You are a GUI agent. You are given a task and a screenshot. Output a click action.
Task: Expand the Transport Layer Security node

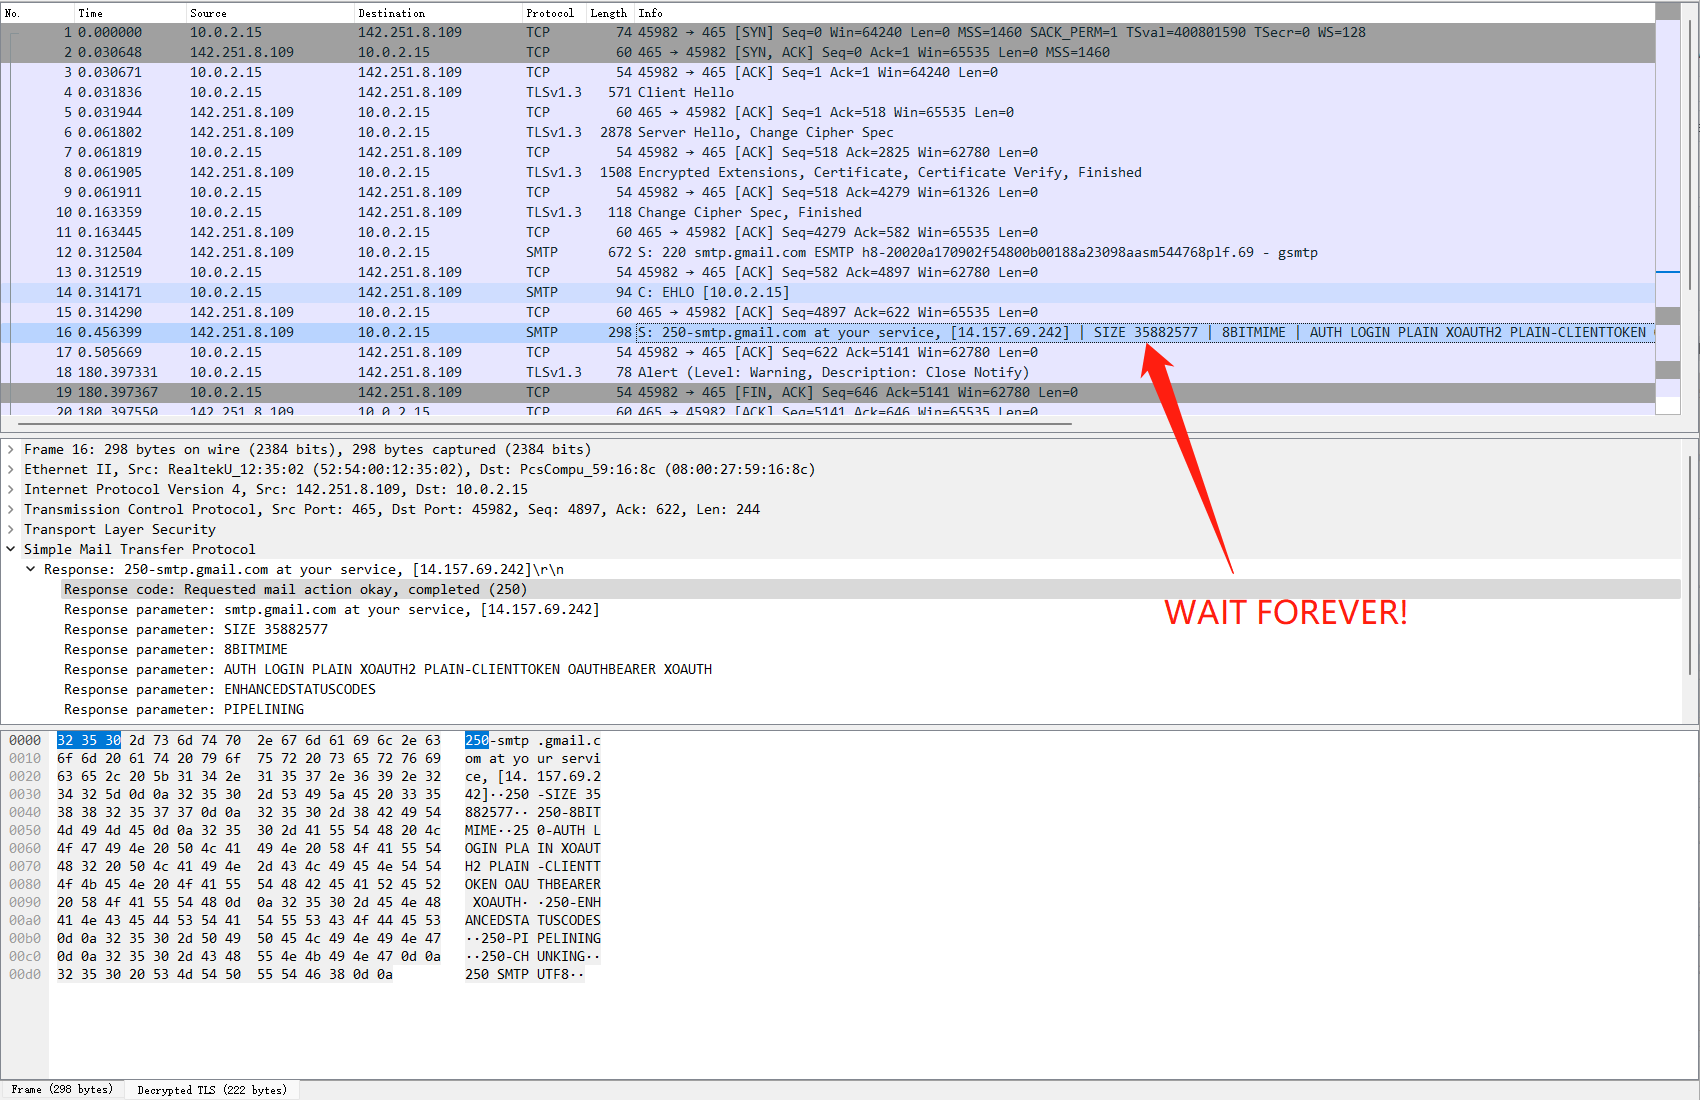pyautogui.click(x=11, y=530)
